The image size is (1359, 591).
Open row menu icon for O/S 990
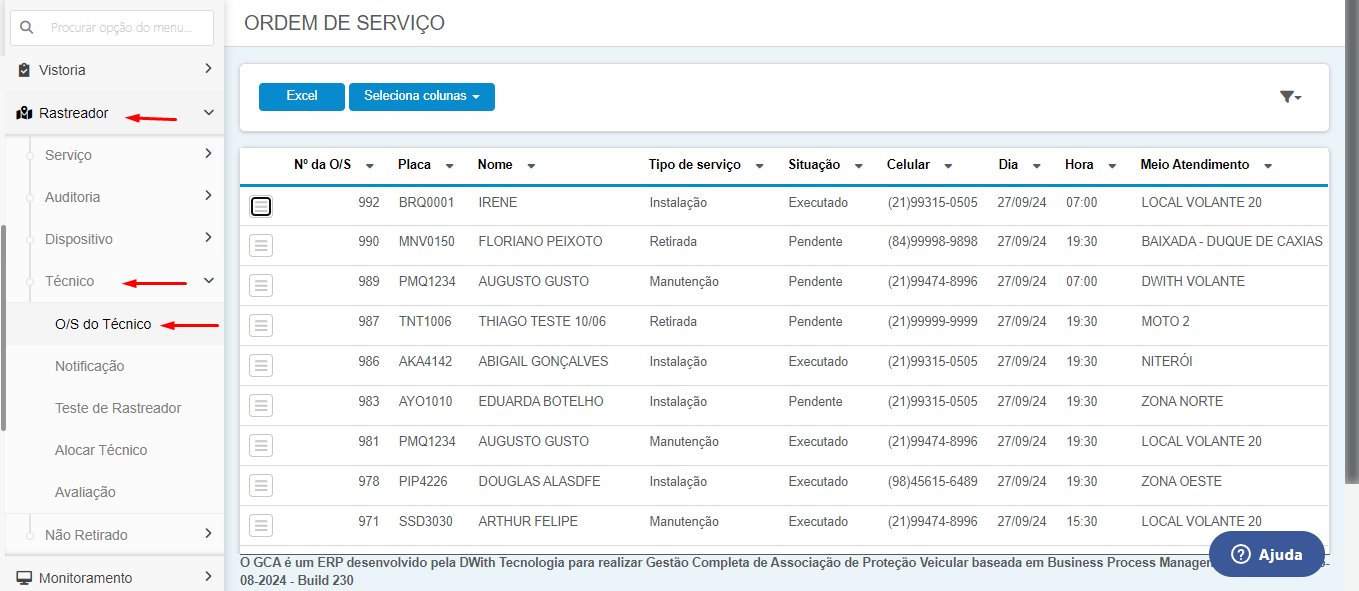261,245
